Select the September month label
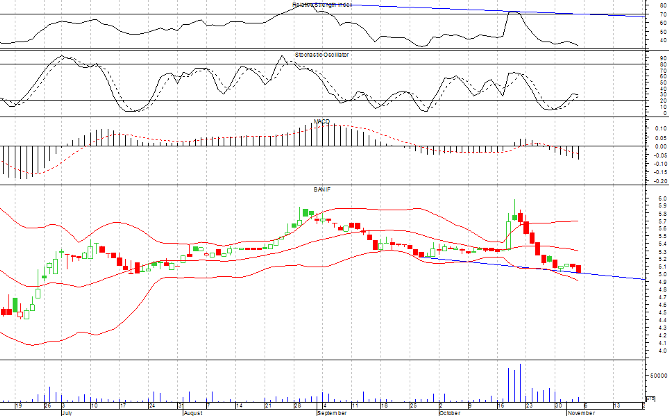 pos(332,413)
